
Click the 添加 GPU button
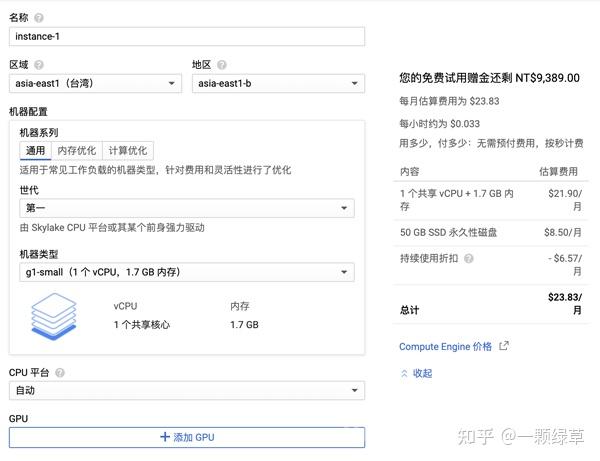coord(187,437)
